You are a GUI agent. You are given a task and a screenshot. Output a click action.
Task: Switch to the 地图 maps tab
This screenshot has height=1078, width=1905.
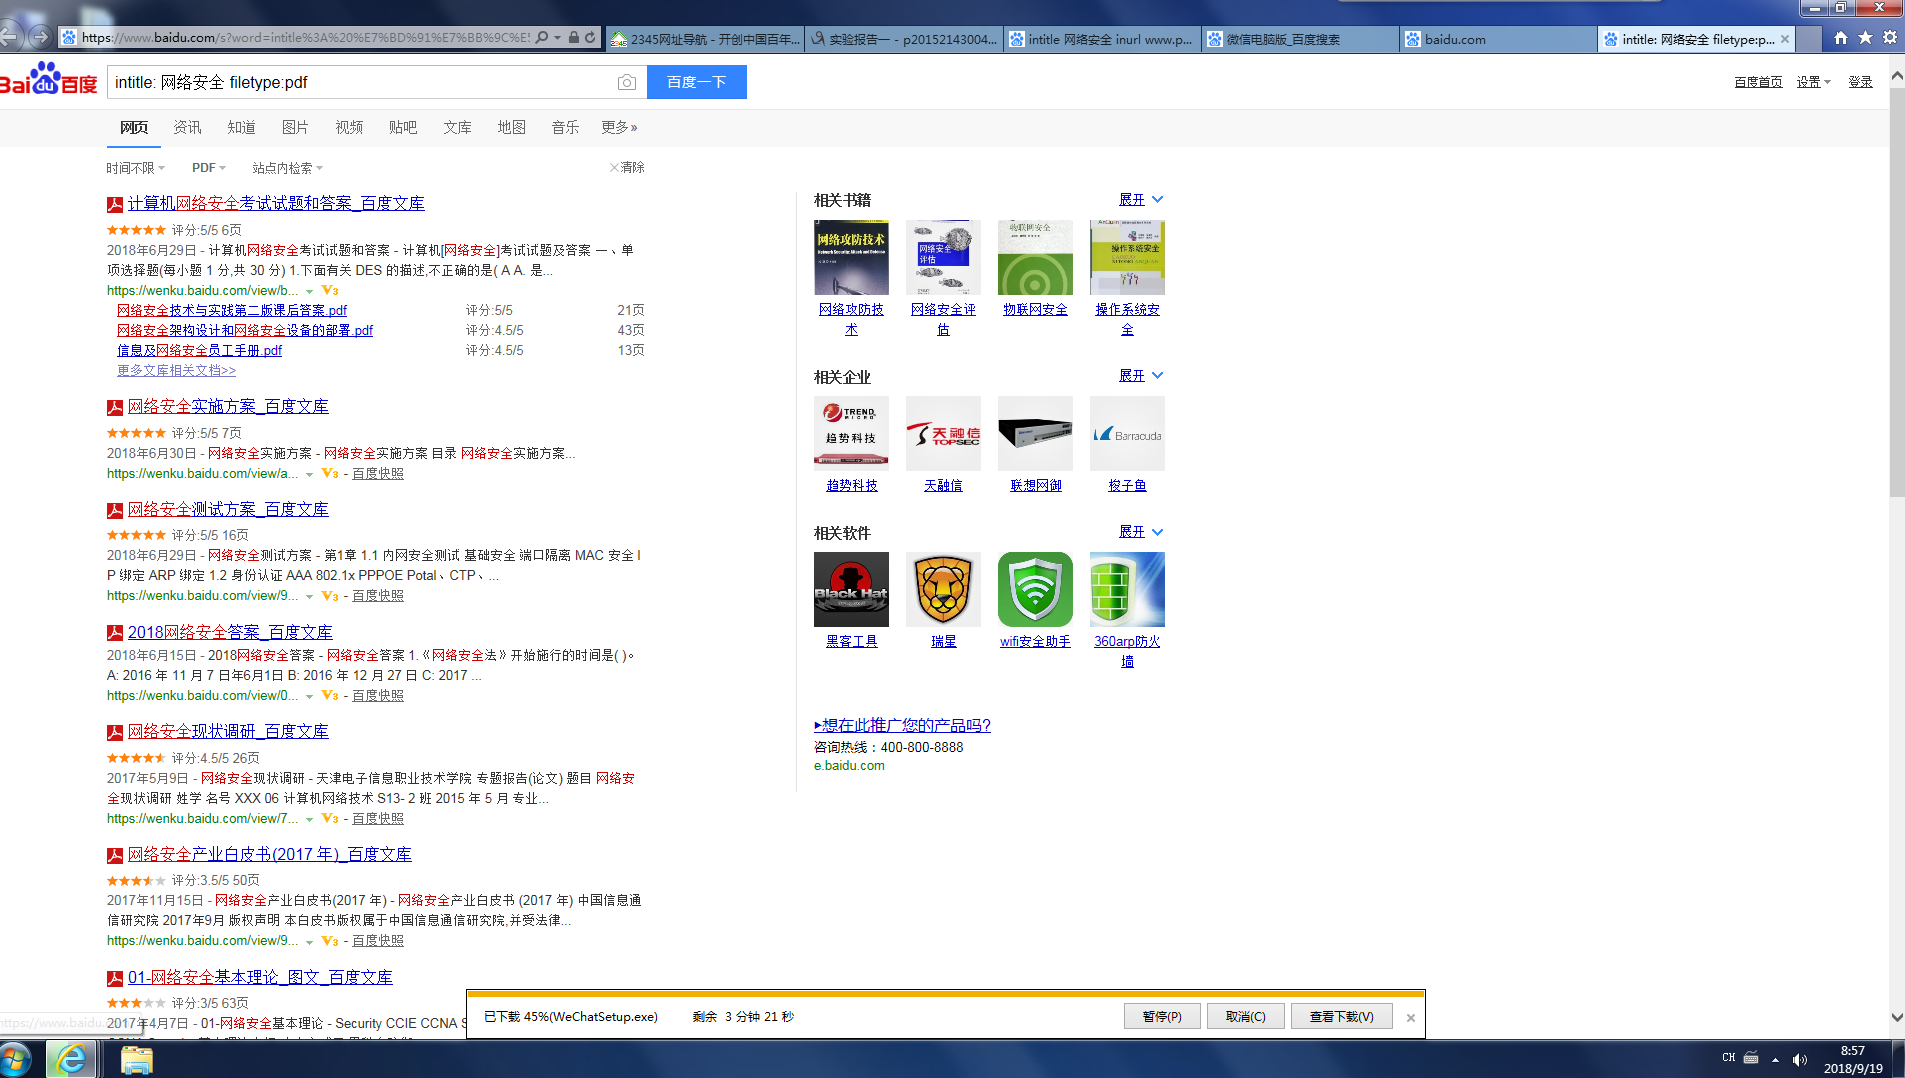[511, 127]
